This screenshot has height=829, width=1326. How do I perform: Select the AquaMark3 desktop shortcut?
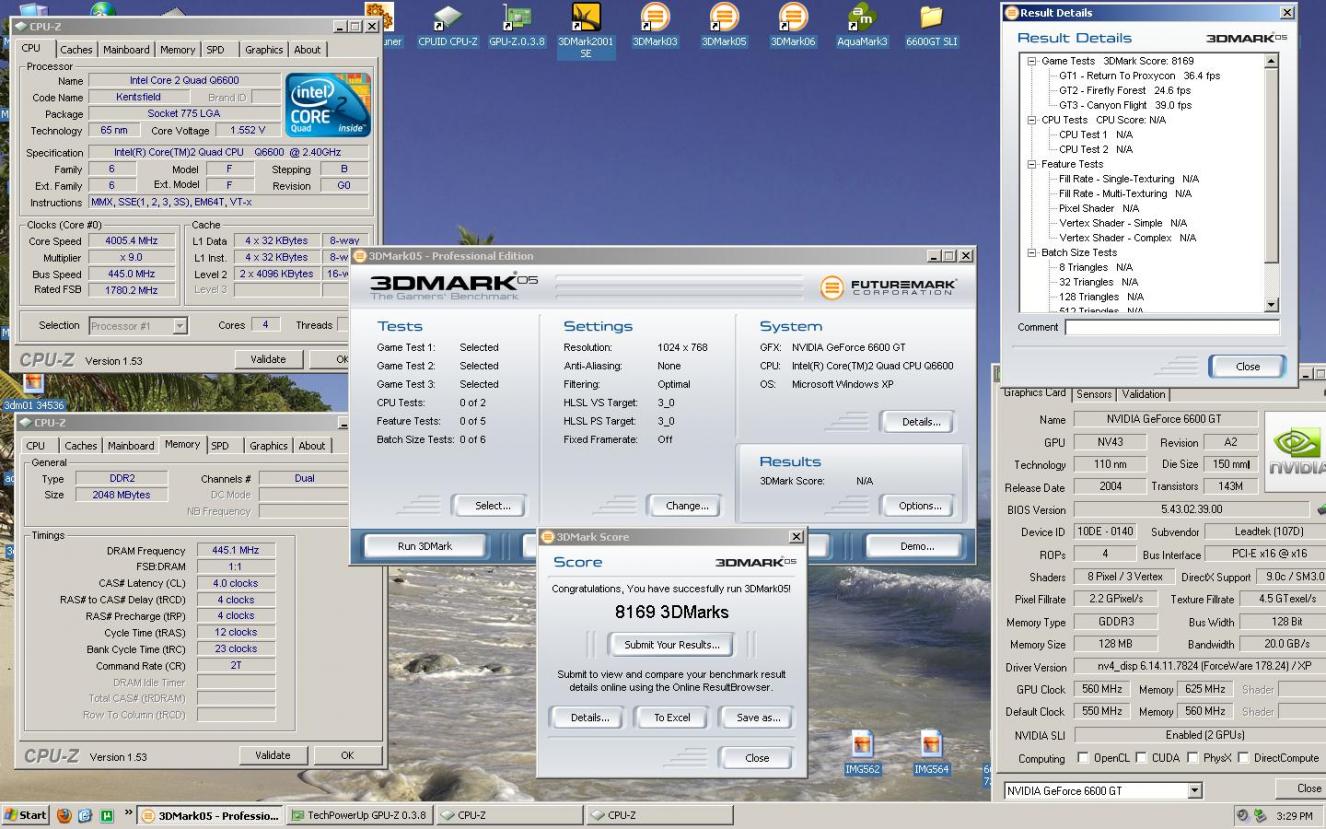point(862,24)
